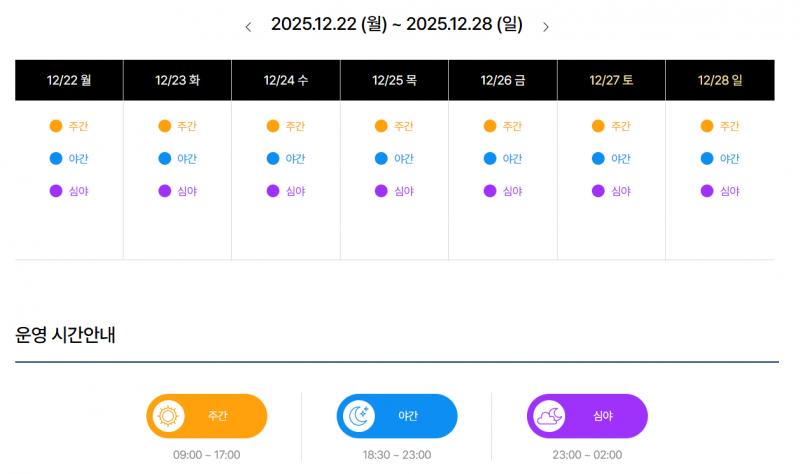Image resolution: width=800 pixels, height=474 pixels.
Task: Open the 12/27 토 column header
Action: (611, 80)
